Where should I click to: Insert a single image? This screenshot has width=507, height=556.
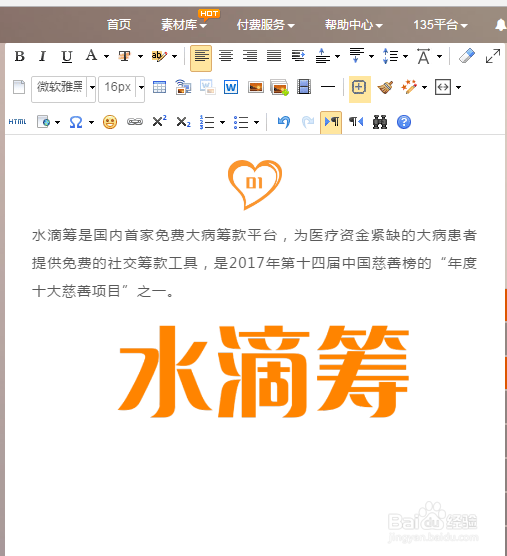coord(256,87)
